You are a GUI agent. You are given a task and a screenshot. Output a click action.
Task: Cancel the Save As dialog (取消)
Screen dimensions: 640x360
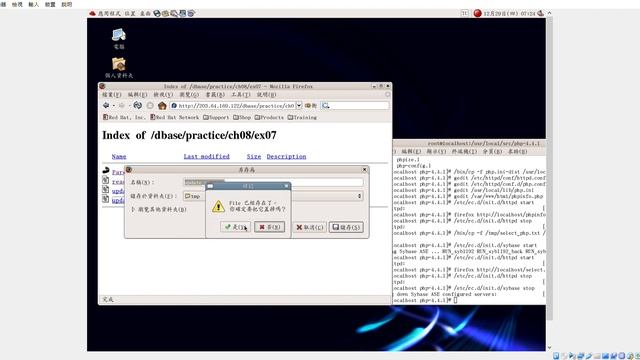tap(309, 227)
